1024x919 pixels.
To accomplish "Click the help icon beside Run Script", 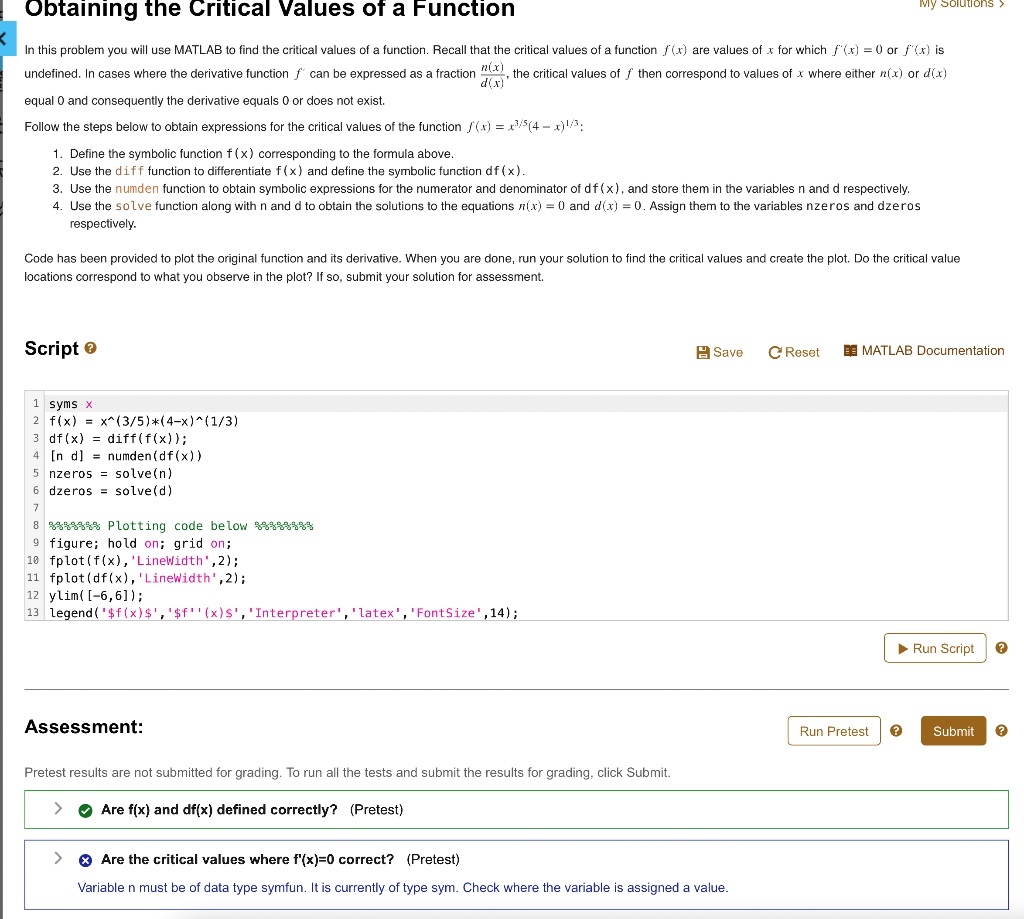I will (x=1001, y=647).
